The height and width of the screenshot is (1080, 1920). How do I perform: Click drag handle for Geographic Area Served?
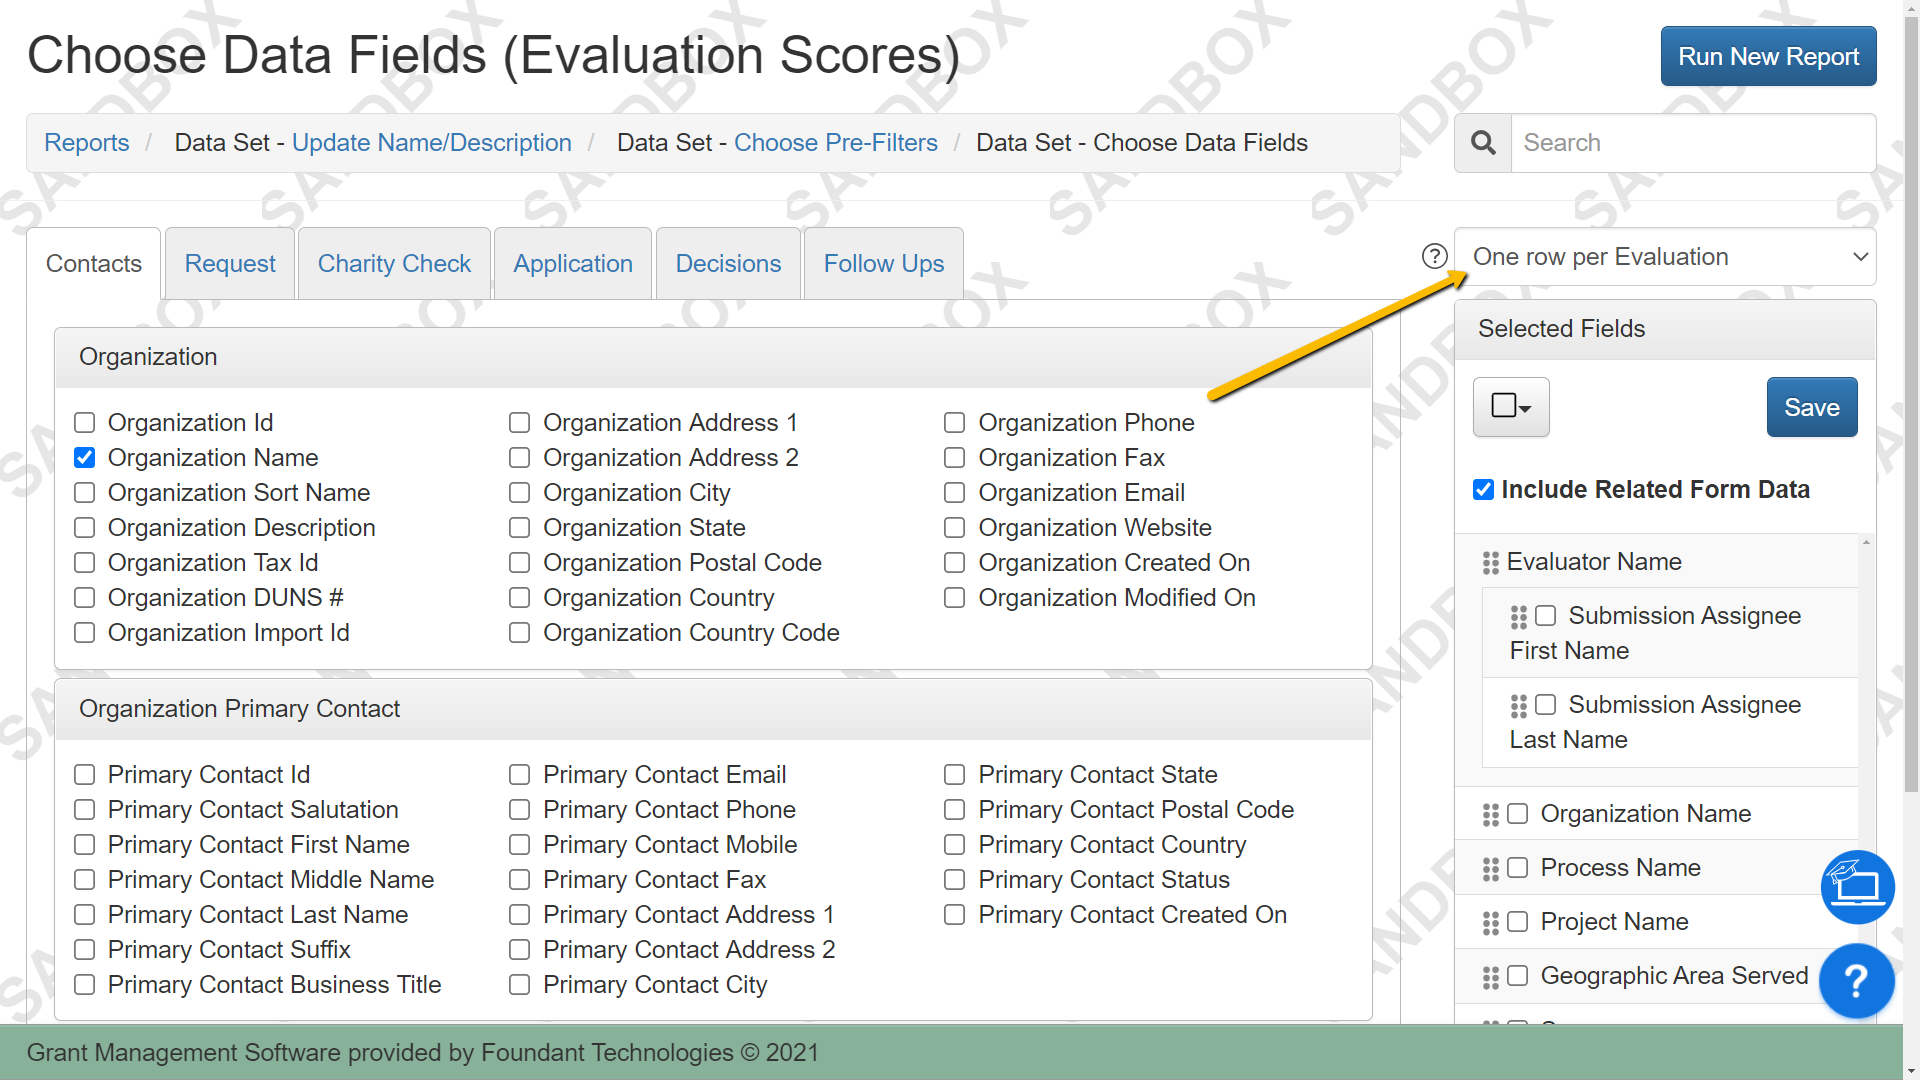tap(1491, 977)
